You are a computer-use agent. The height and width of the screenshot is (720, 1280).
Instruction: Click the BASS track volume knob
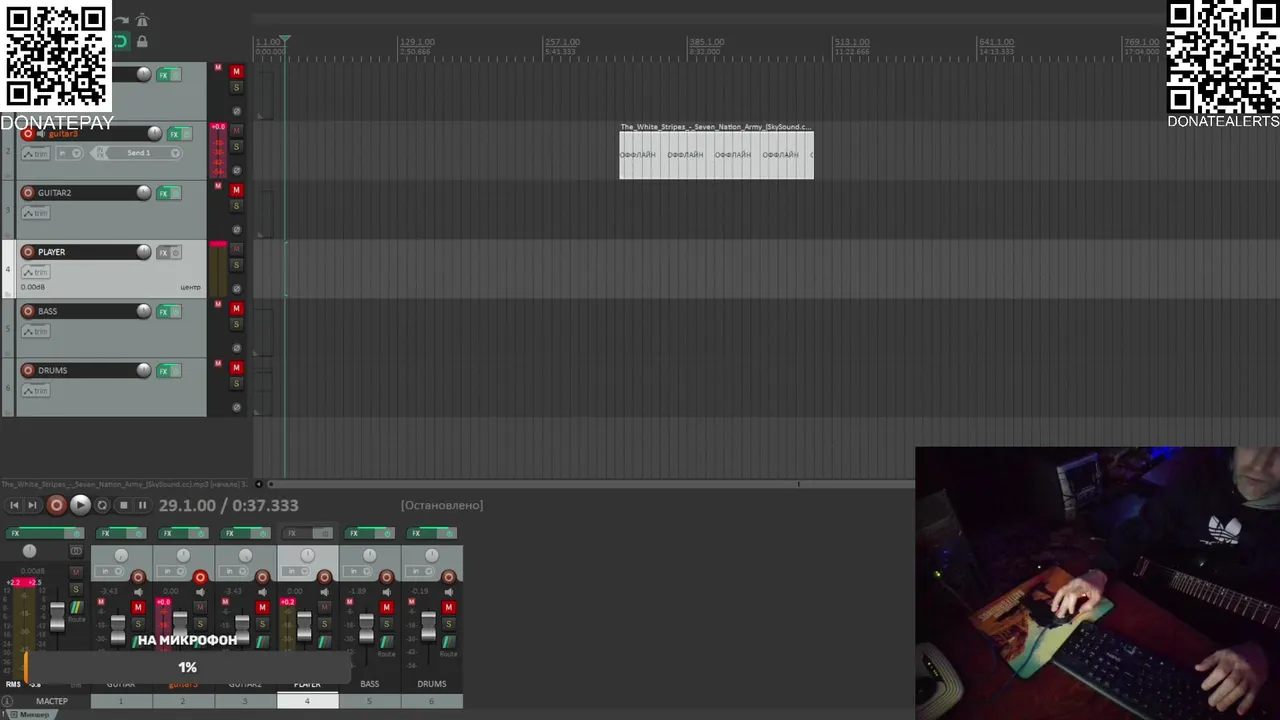[144, 311]
